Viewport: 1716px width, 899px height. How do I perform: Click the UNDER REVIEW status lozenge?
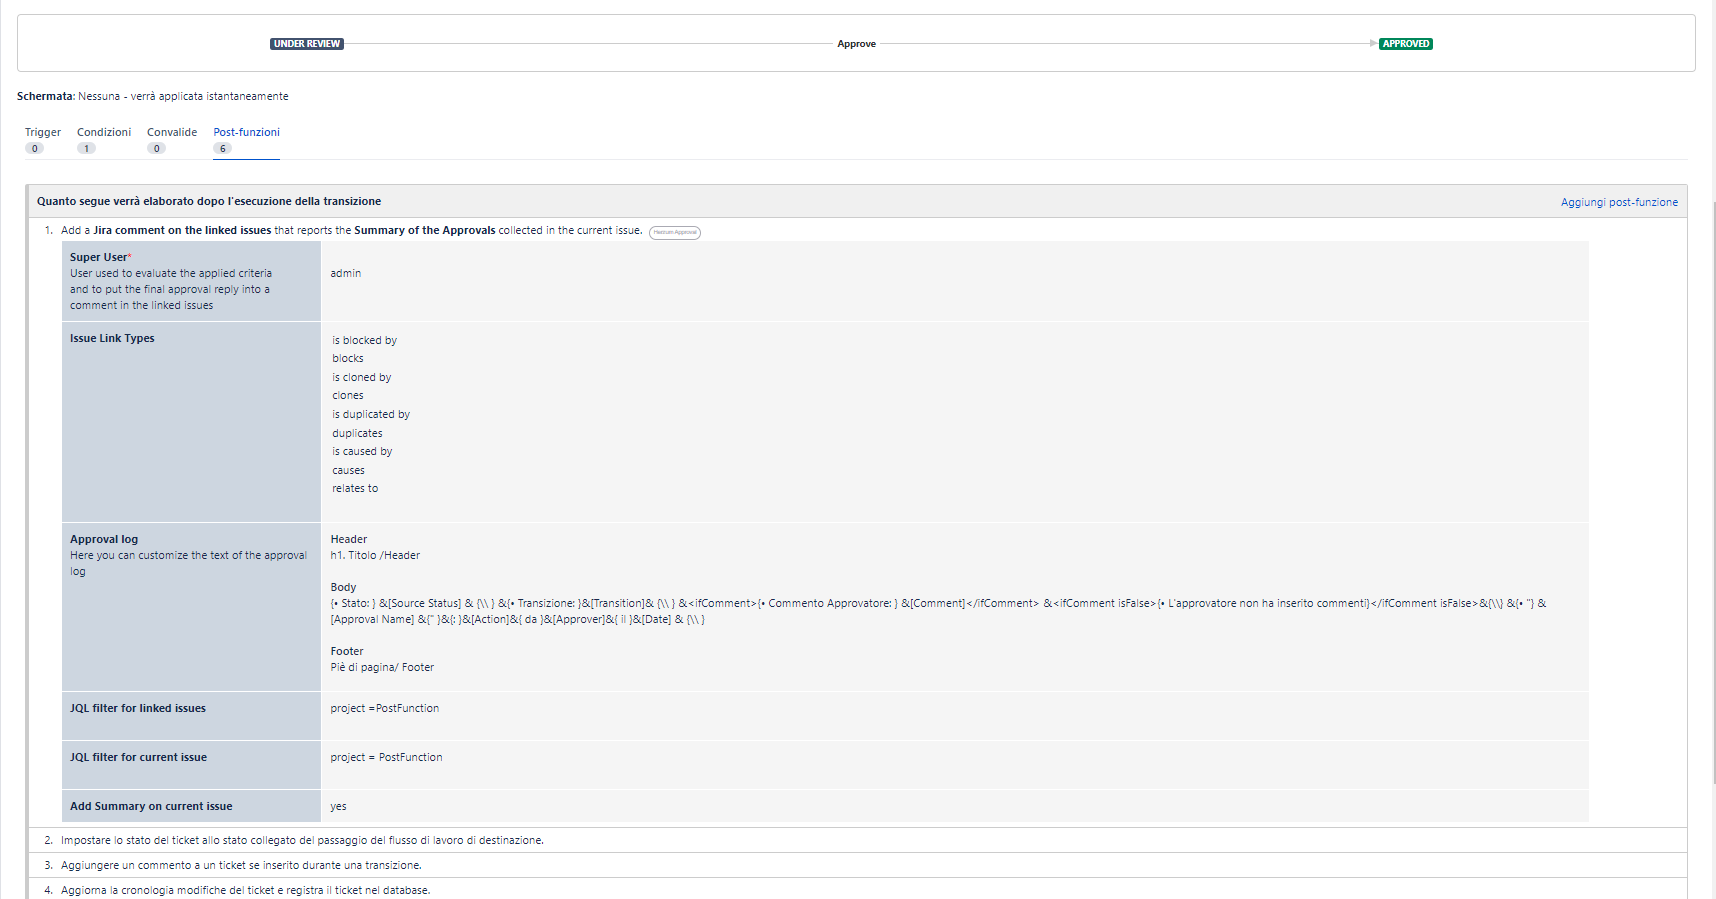tap(306, 44)
